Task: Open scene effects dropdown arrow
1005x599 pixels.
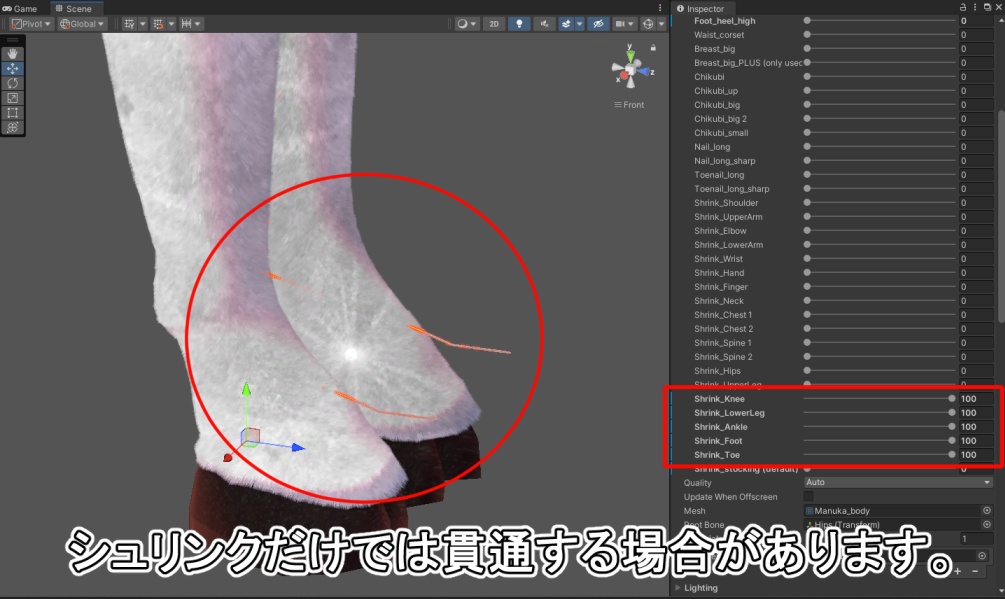Action: click(579, 24)
